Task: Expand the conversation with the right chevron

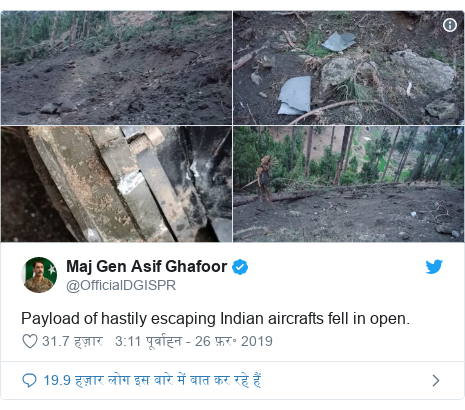Action: pyautogui.click(x=436, y=380)
